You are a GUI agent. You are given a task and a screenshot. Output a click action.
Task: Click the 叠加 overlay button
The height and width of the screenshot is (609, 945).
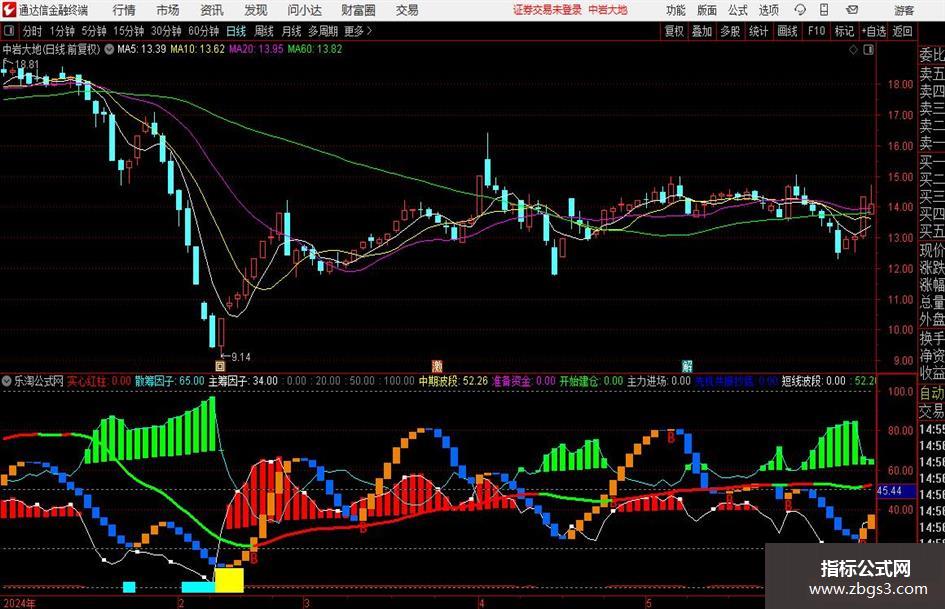coord(702,31)
